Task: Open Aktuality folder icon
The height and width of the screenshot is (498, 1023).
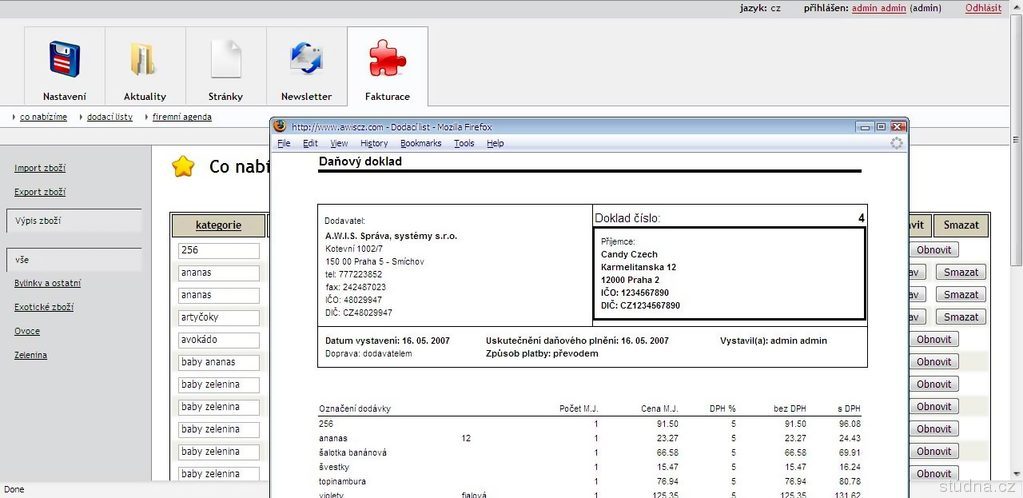Action: 144,60
